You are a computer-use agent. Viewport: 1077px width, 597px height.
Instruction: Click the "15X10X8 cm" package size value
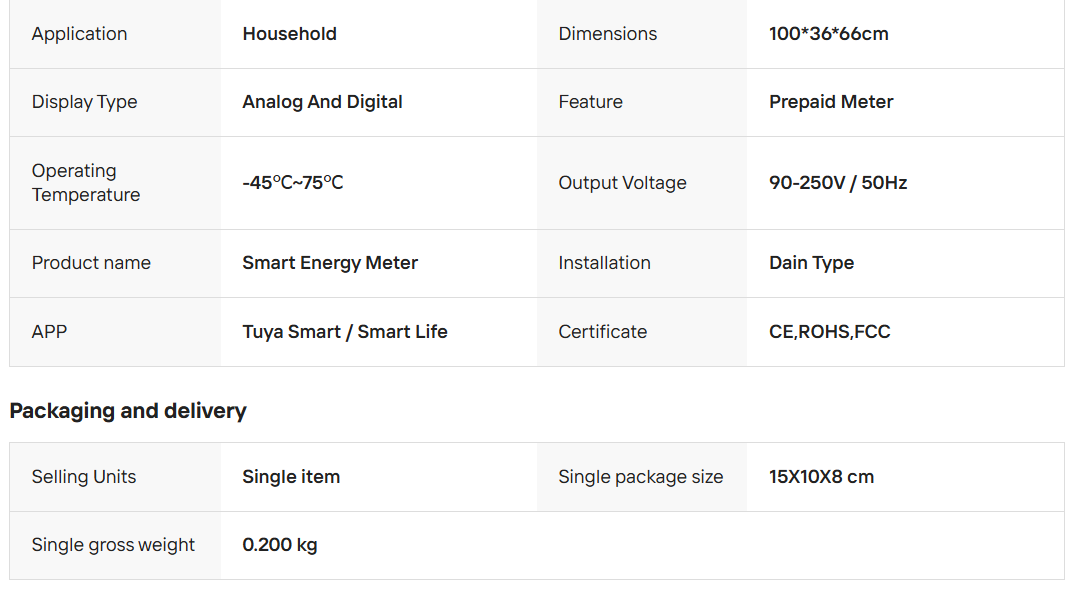821,477
